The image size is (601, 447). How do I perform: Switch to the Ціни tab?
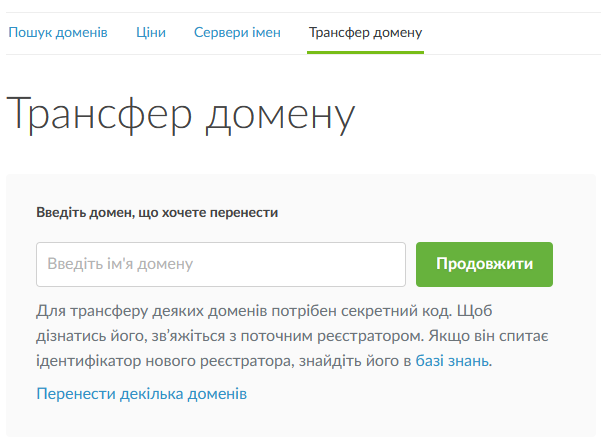click(151, 32)
